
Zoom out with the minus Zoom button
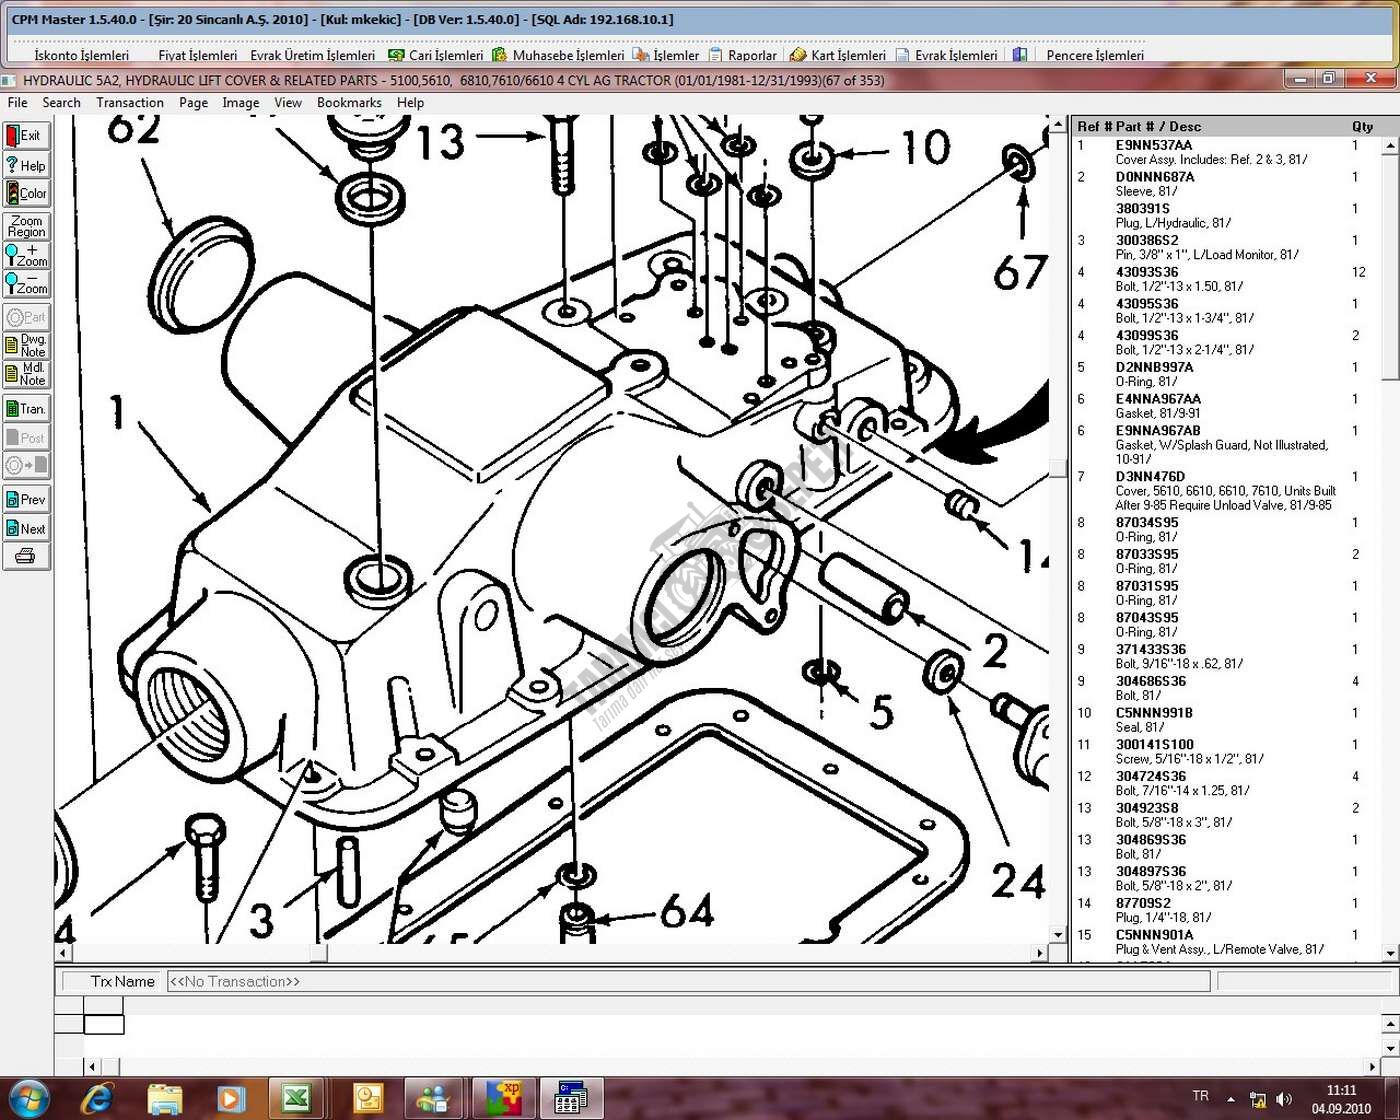26,284
